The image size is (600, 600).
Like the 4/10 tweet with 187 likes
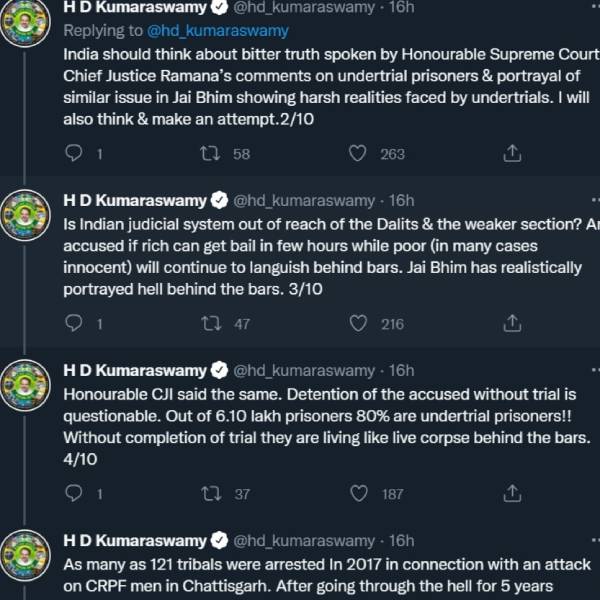point(358,493)
